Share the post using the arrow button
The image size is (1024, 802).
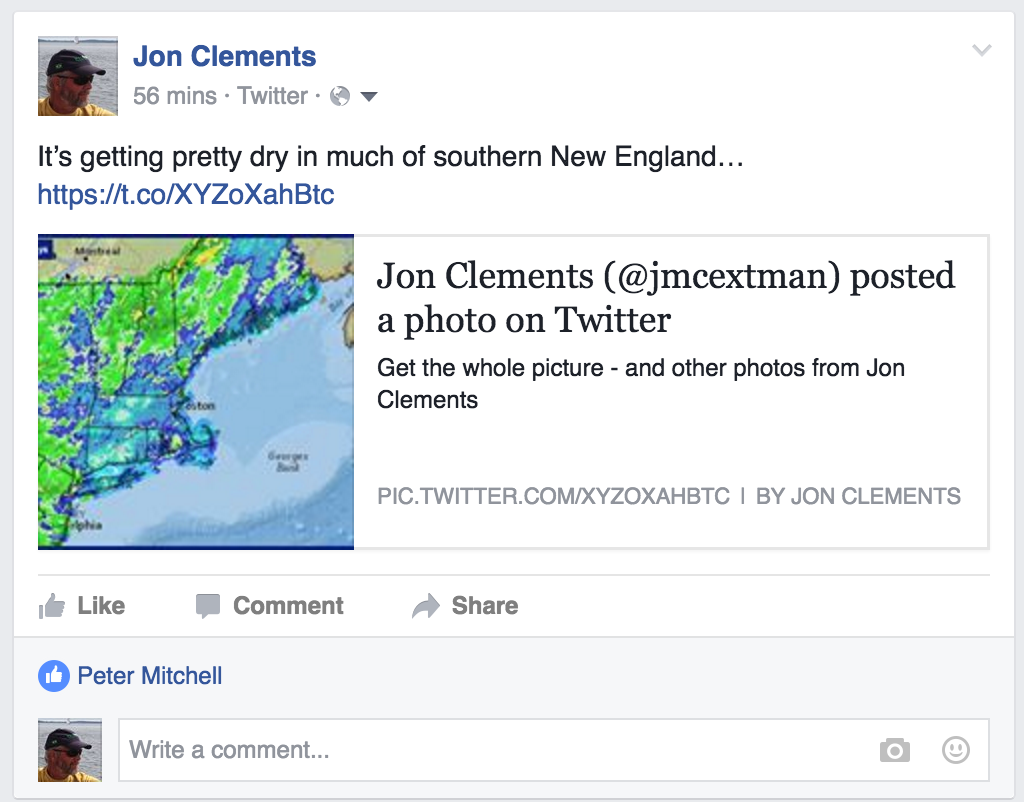[466, 606]
